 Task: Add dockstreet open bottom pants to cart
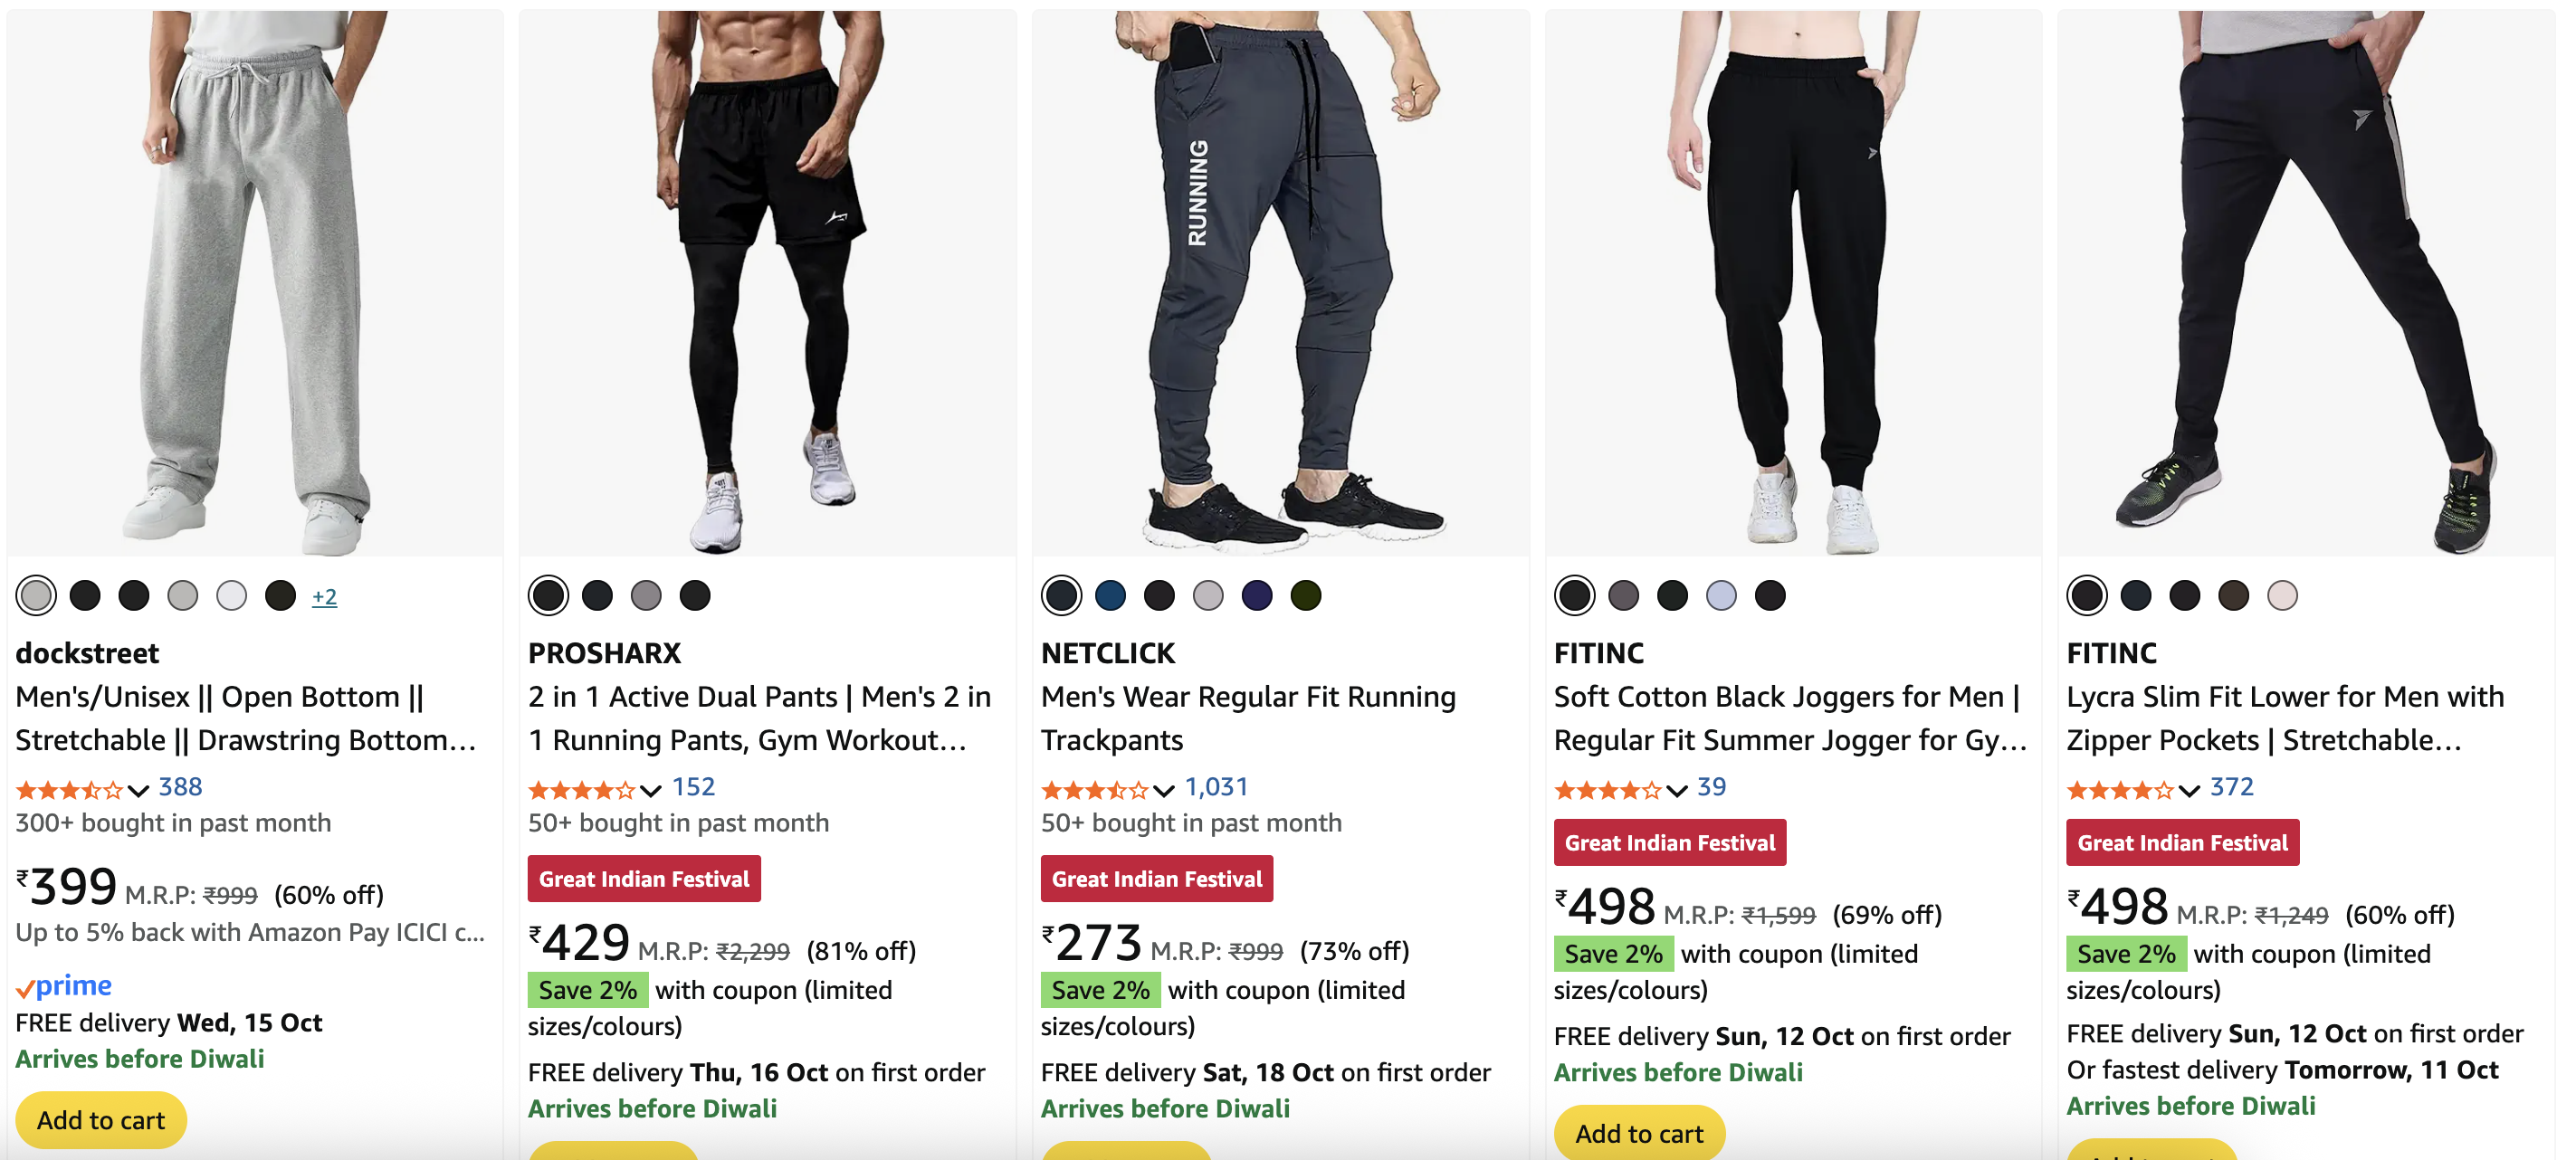[x=101, y=1120]
